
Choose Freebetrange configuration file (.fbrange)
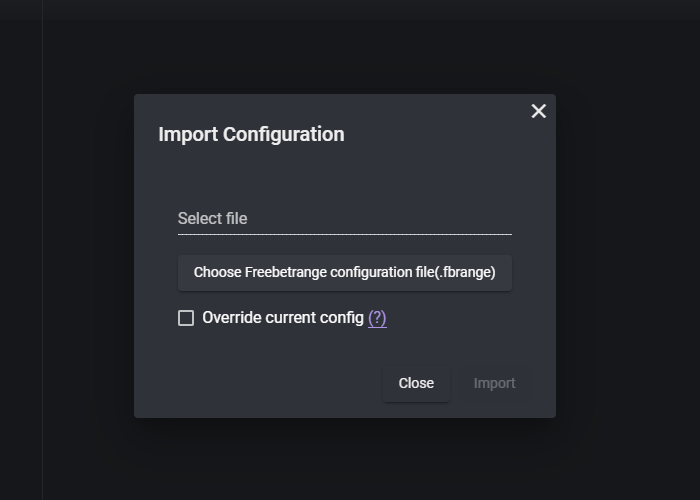pos(345,273)
